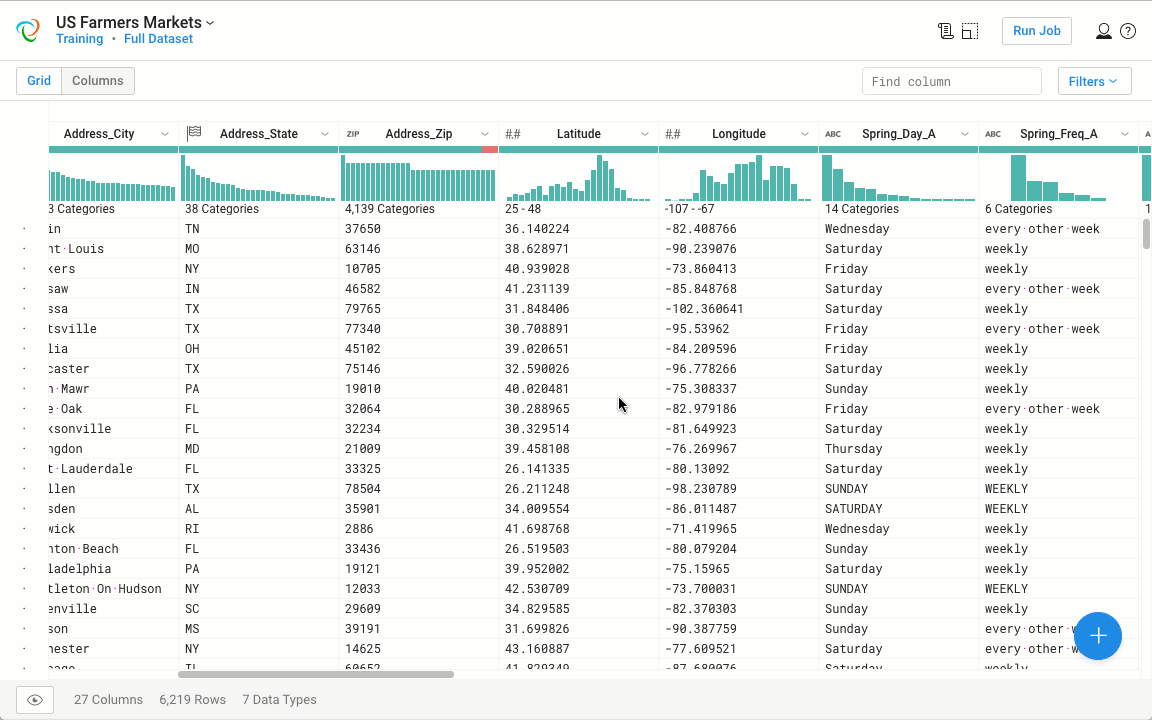Open the recipe panel scroll icon
Image resolution: width=1152 pixels, height=720 pixels.
[x=946, y=31]
